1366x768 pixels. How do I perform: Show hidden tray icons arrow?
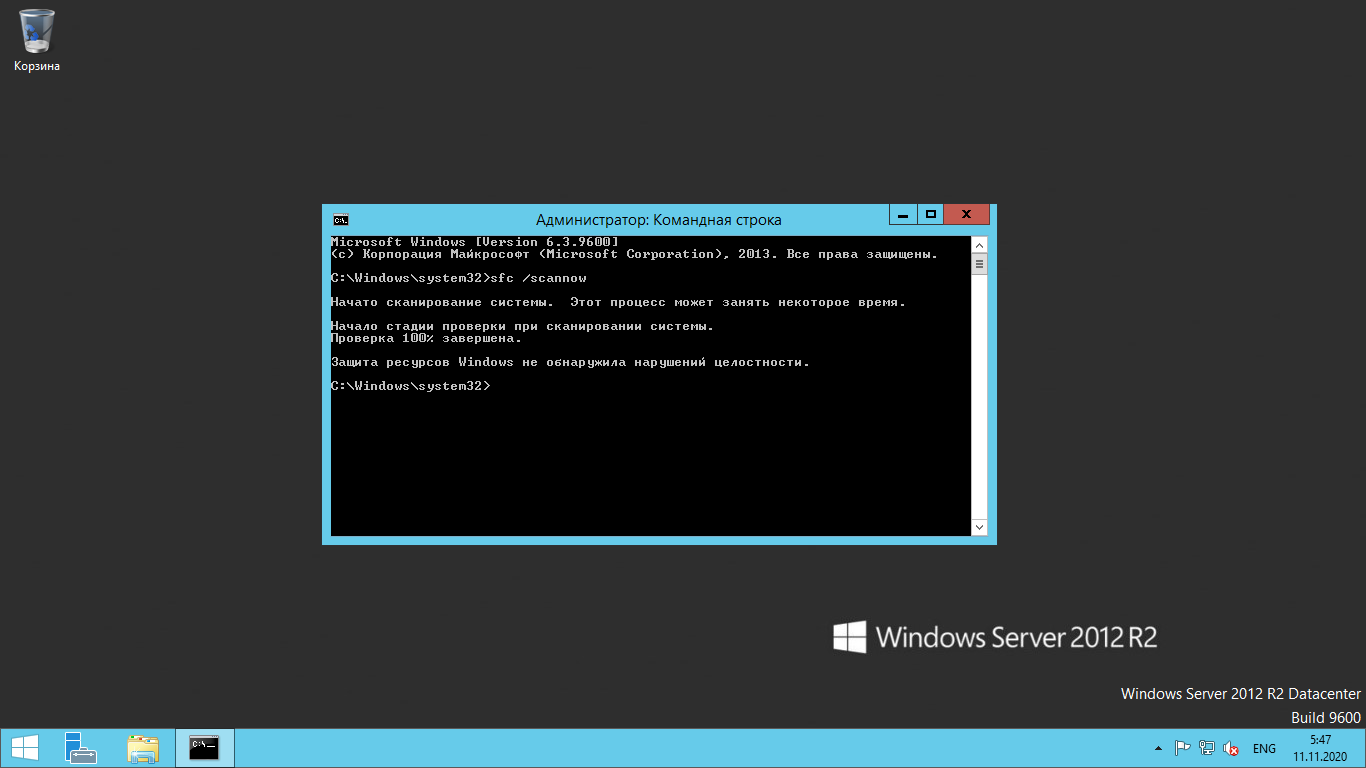click(1158, 748)
